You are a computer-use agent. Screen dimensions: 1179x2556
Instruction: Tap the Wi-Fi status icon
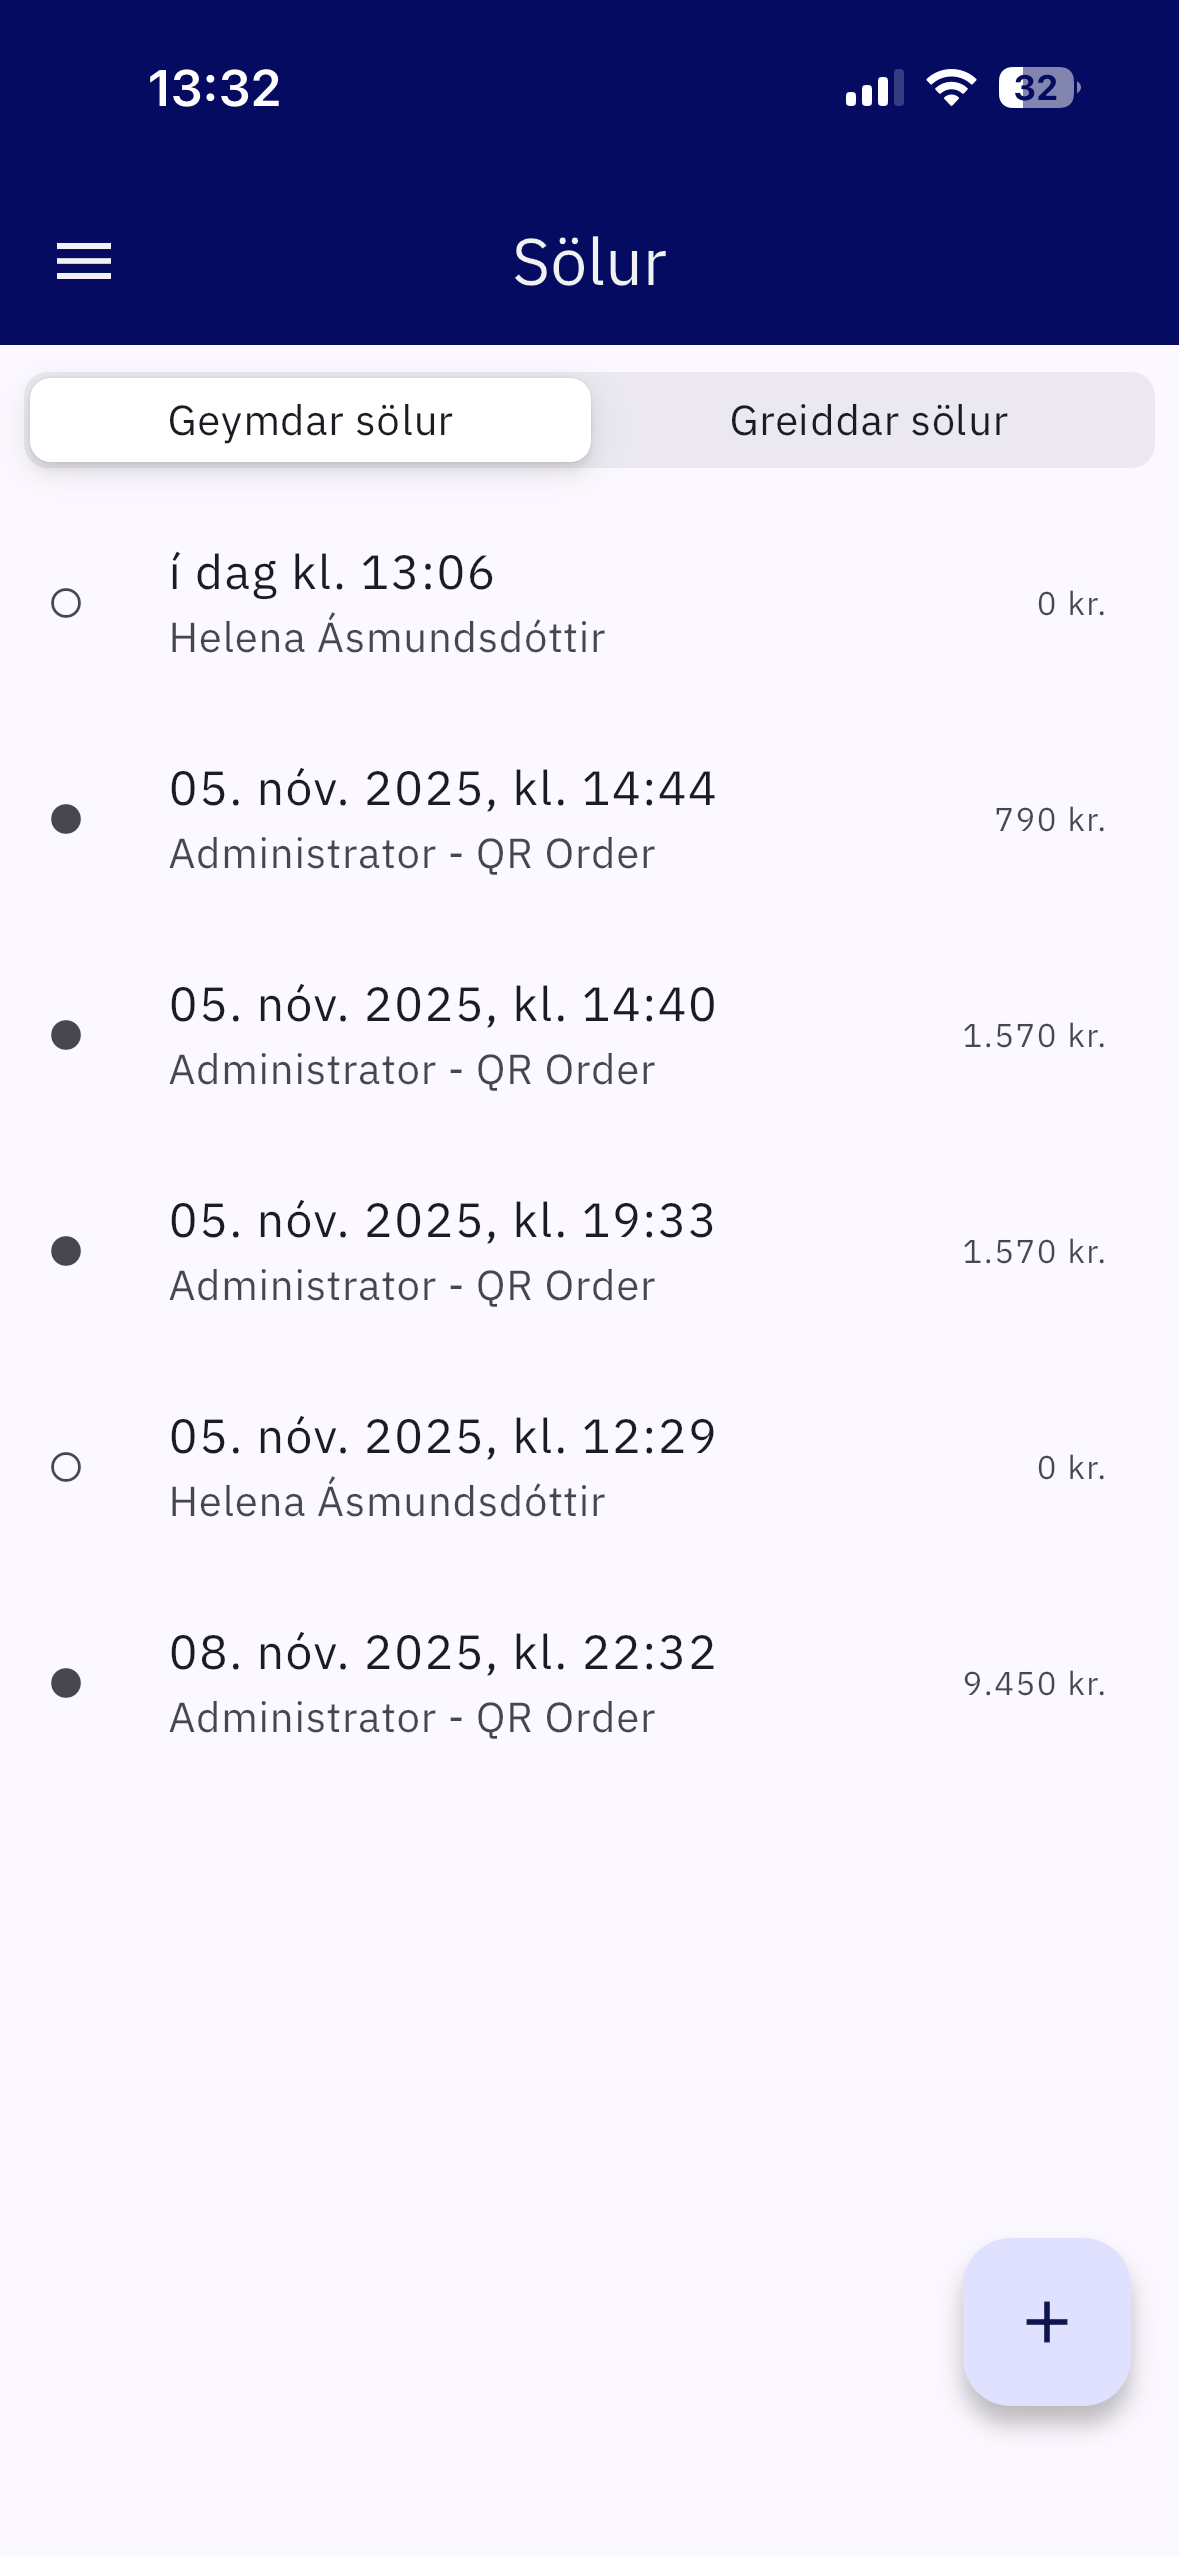(x=950, y=88)
